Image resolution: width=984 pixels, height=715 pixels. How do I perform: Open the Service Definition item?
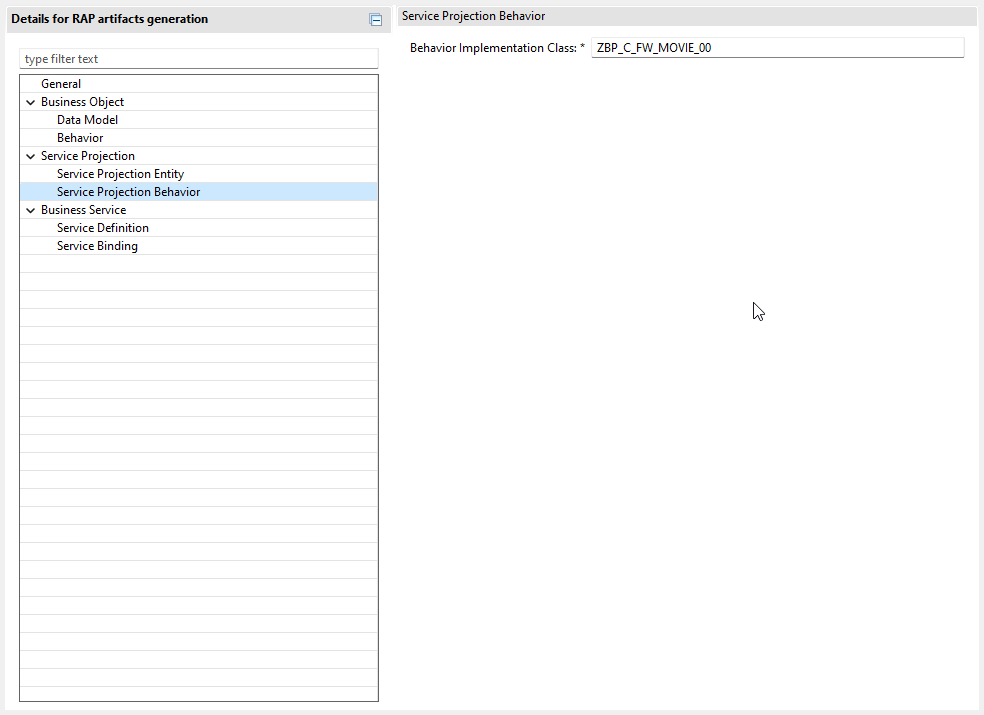[x=103, y=228]
